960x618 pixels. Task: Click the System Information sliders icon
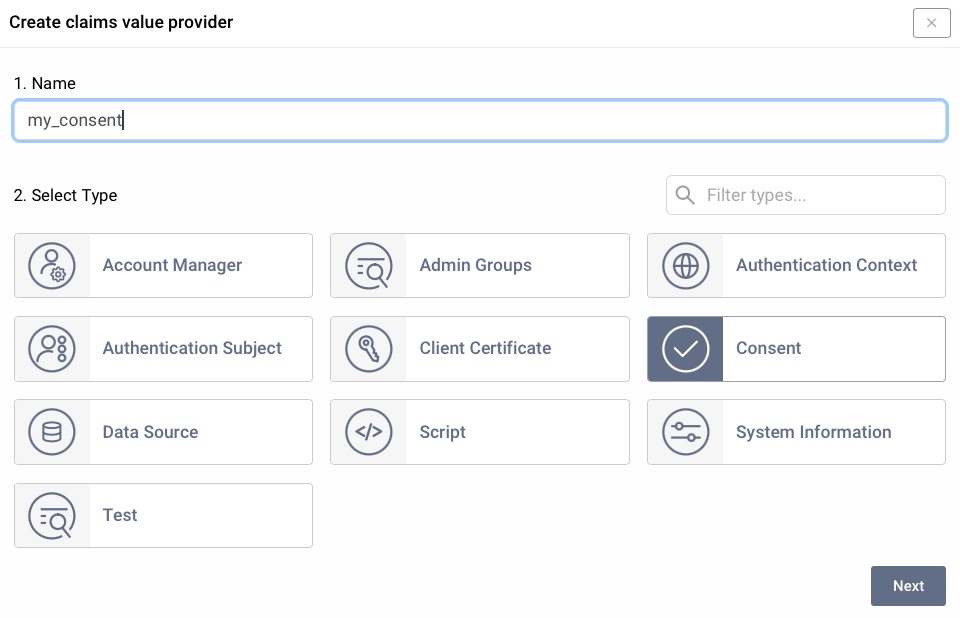tap(685, 432)
